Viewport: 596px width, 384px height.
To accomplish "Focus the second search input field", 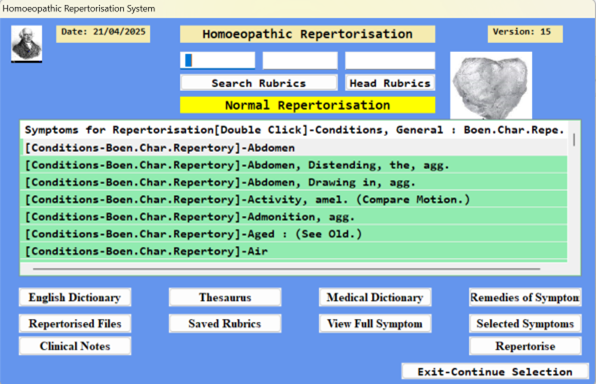I will click(x=300, y=60).
